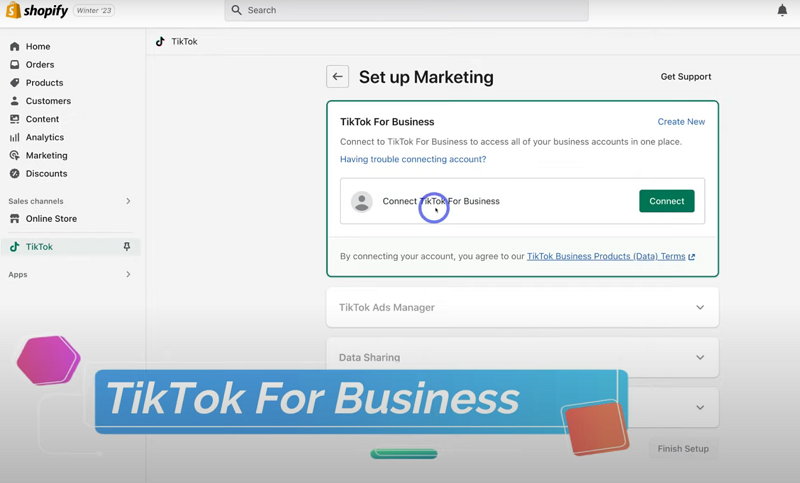Click Get Support
The height and width of the screenshot is (483, 800).
686,77
